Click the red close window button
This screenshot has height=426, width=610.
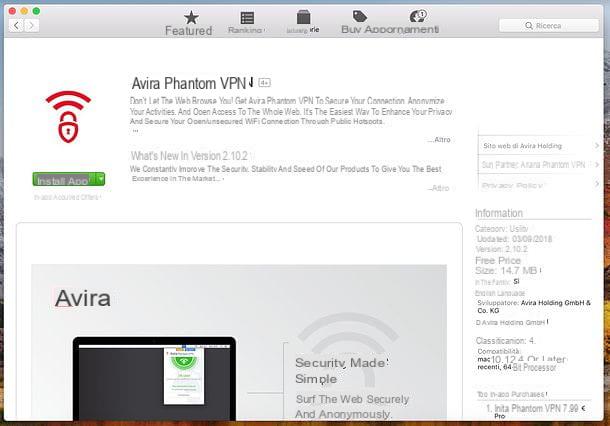[x=12, y=11]
